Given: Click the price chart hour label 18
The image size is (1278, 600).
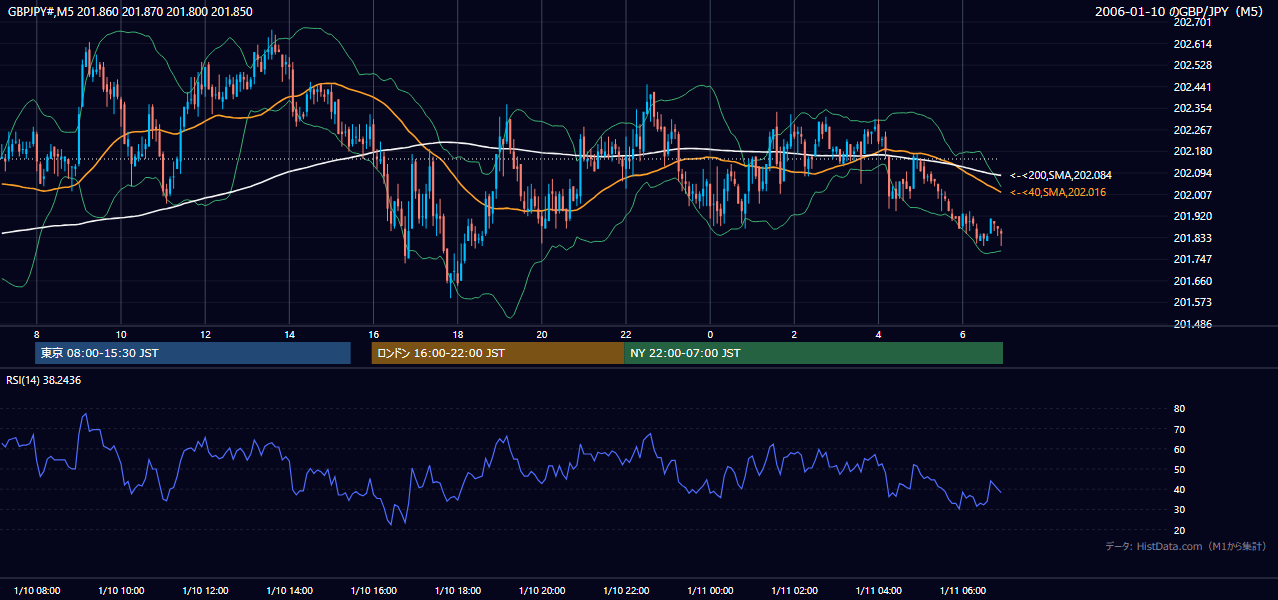Looking at the screenshot, I should point(457,334).
